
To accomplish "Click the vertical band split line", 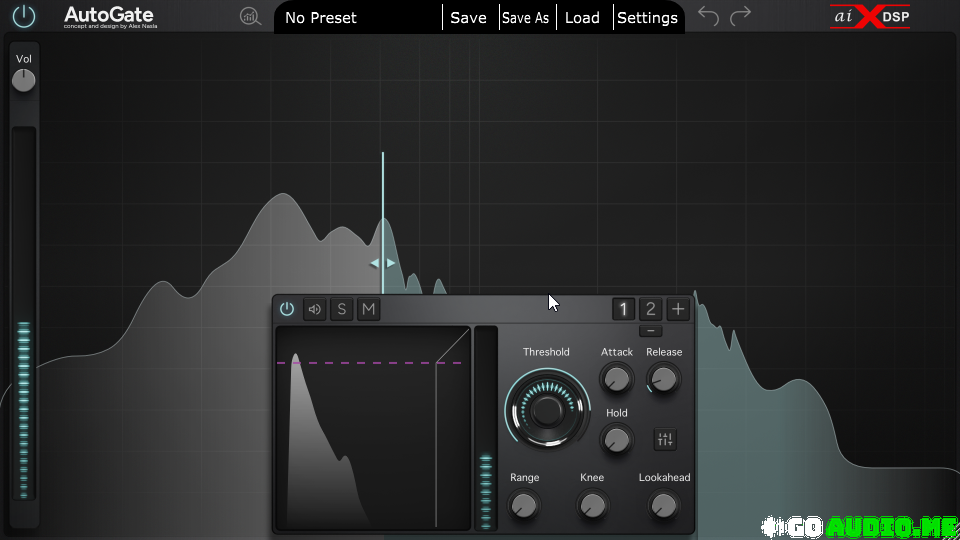I will coord(383,223).
